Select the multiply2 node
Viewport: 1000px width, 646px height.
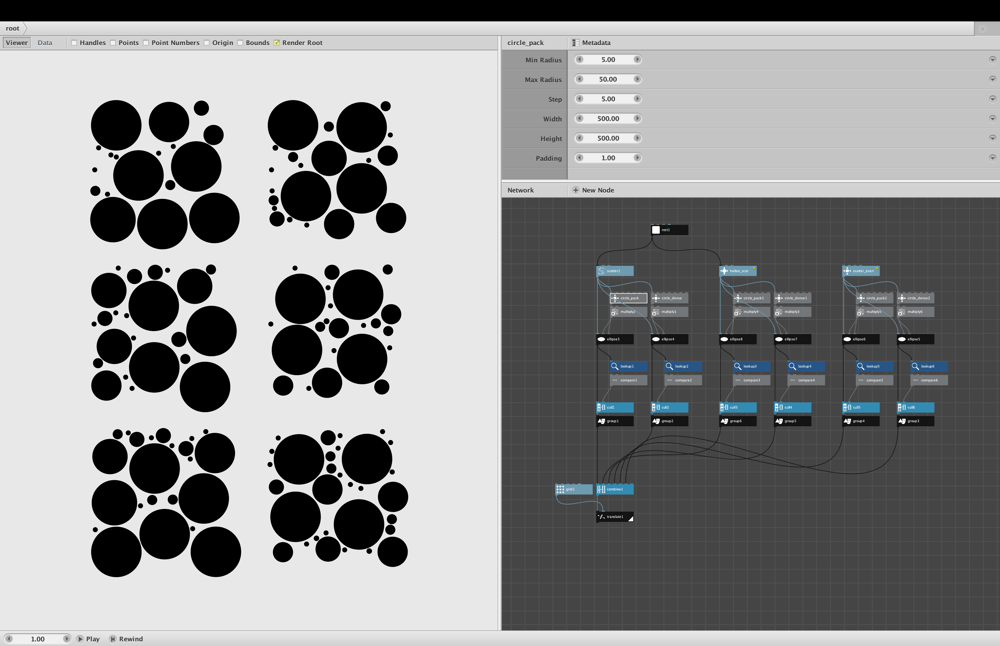(x=629, y=312)
